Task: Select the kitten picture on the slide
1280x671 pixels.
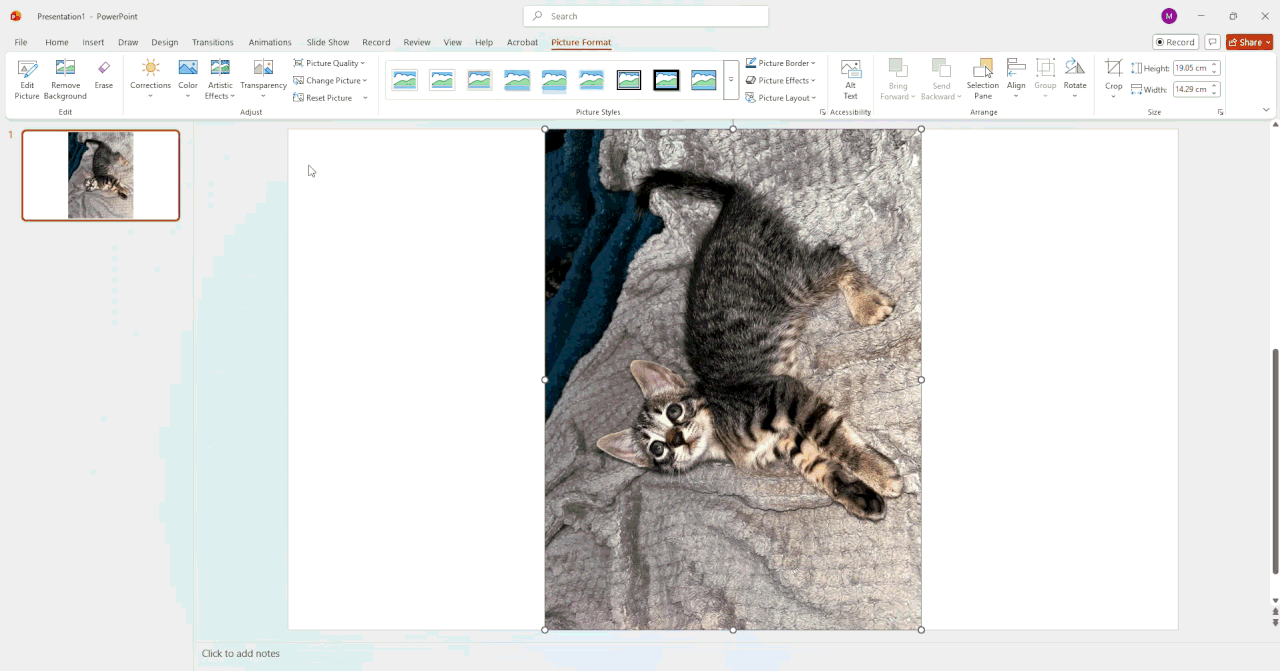Action: click(x=733, y=379)
